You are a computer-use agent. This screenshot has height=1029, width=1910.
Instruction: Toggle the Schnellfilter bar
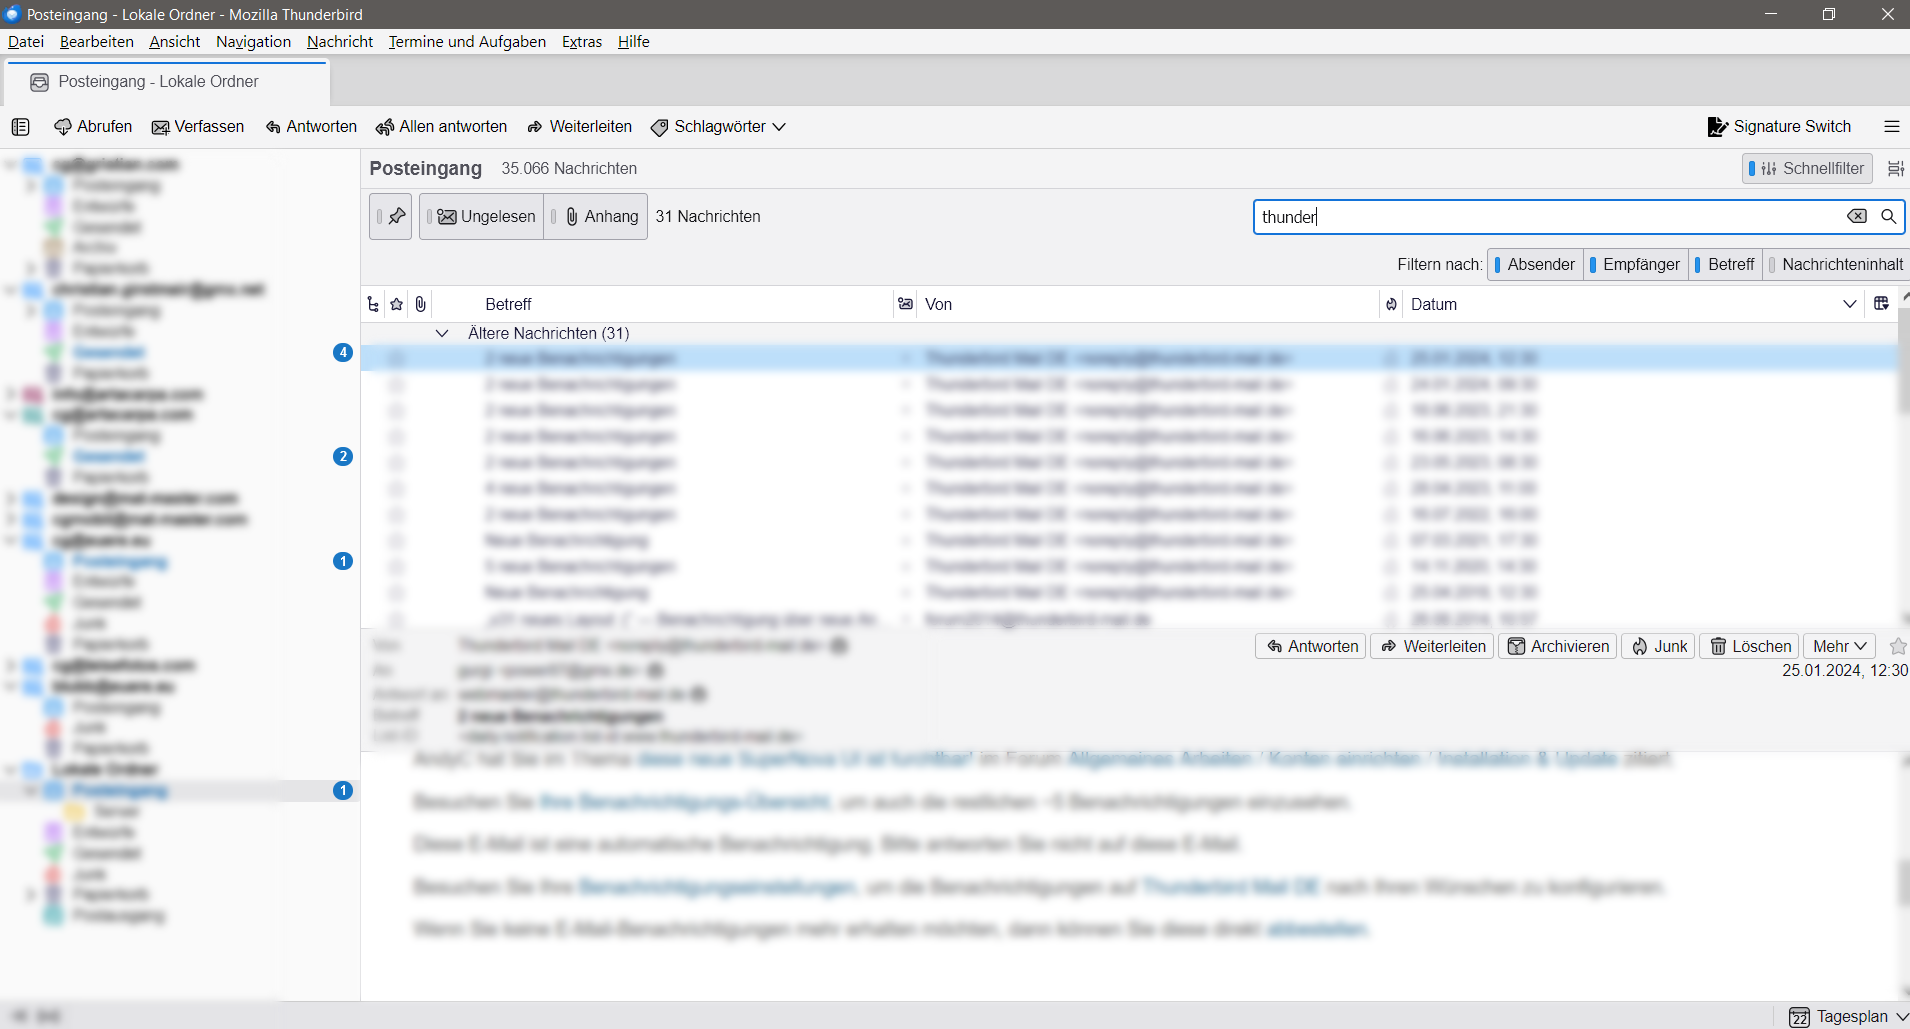[1807, 169]
